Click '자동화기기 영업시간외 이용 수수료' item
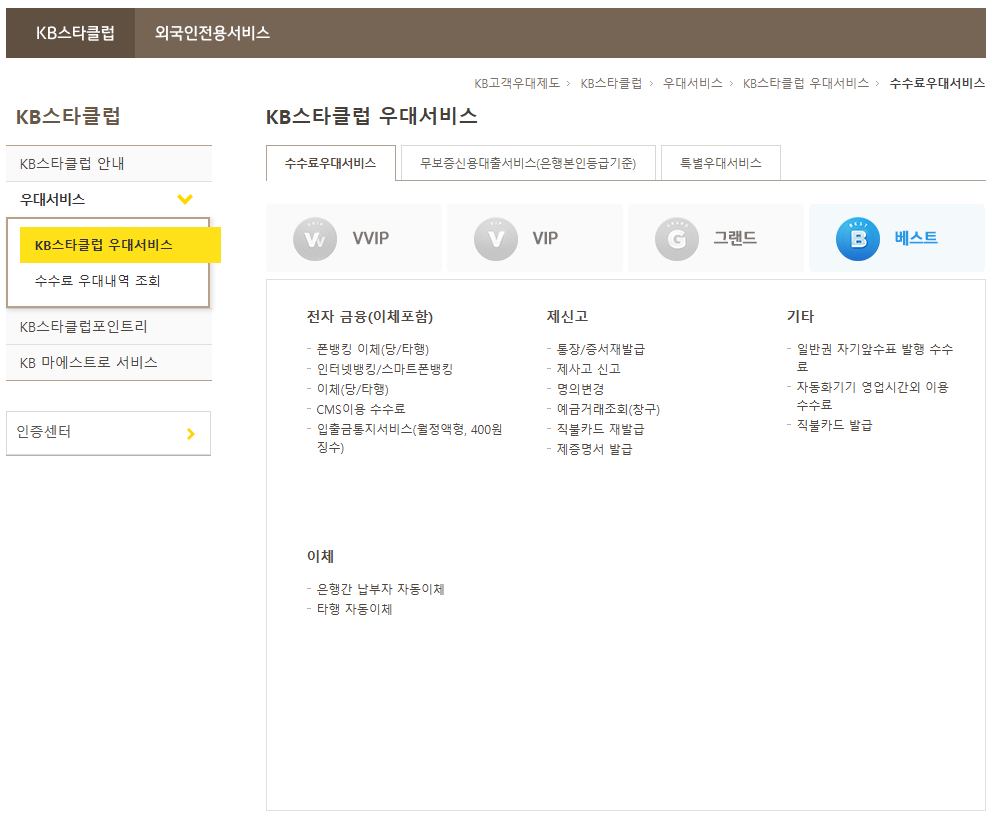This screenshot has height=819, width=996. coord(872,396)
